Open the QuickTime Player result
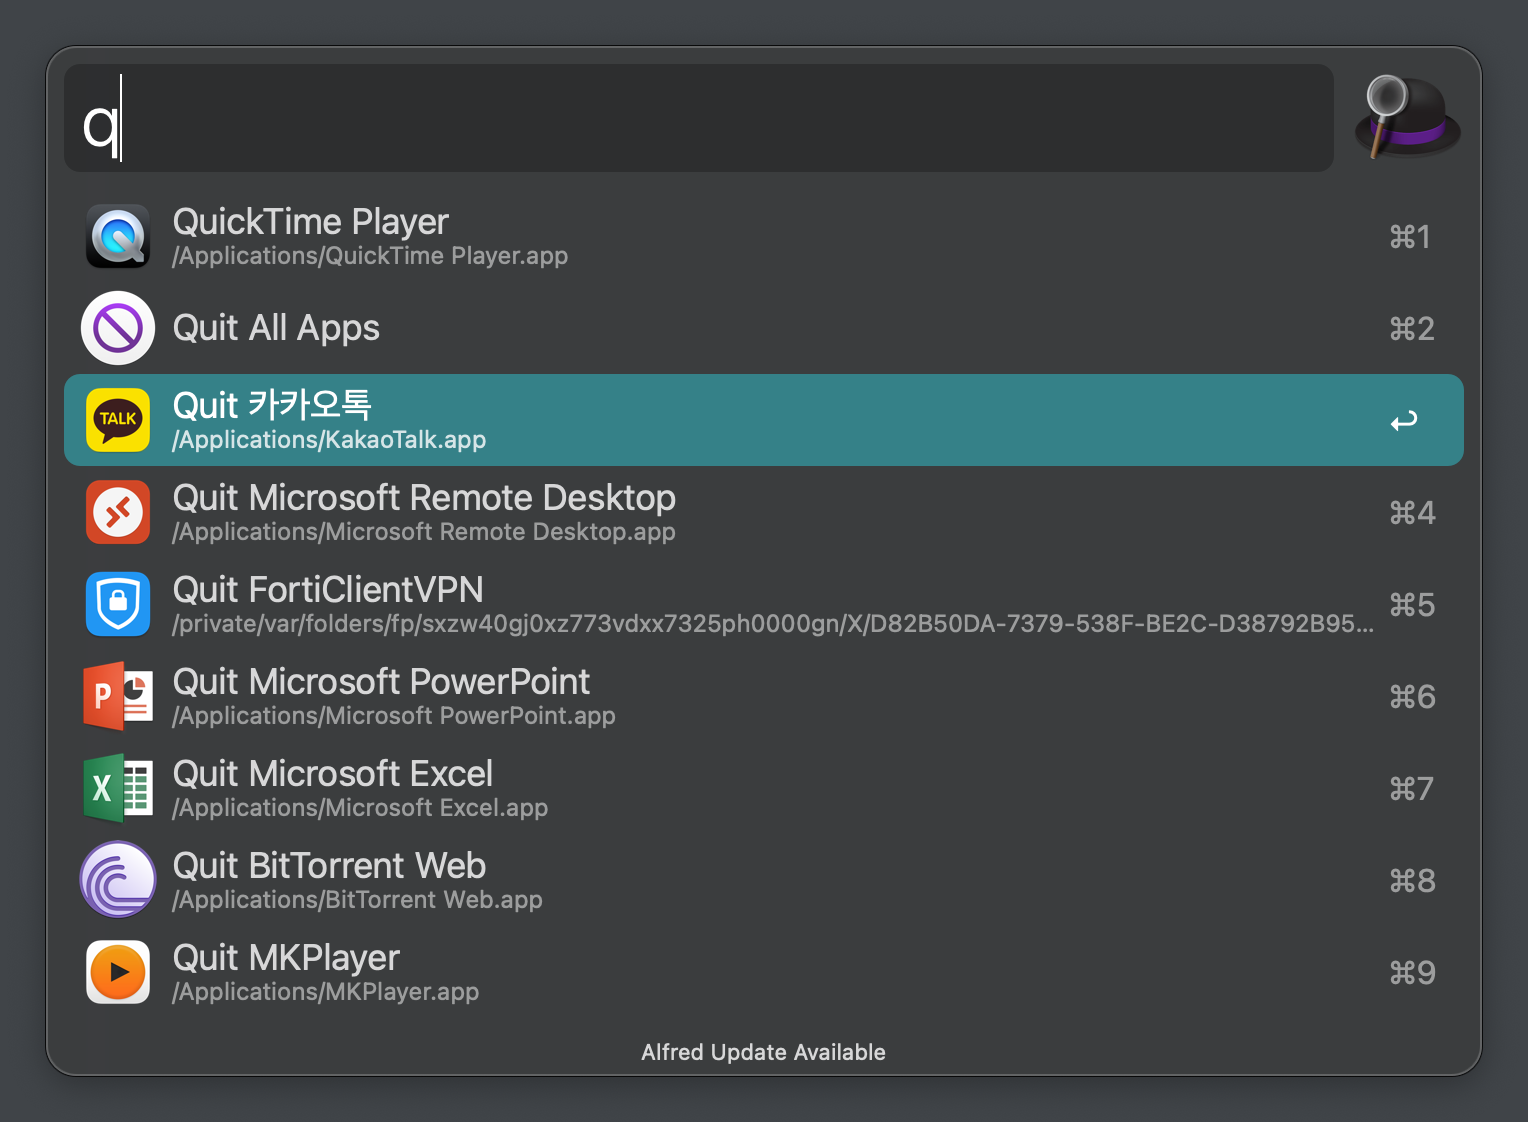The width and height of the screenshot is (1528, 1122). (x=764, y=237)
